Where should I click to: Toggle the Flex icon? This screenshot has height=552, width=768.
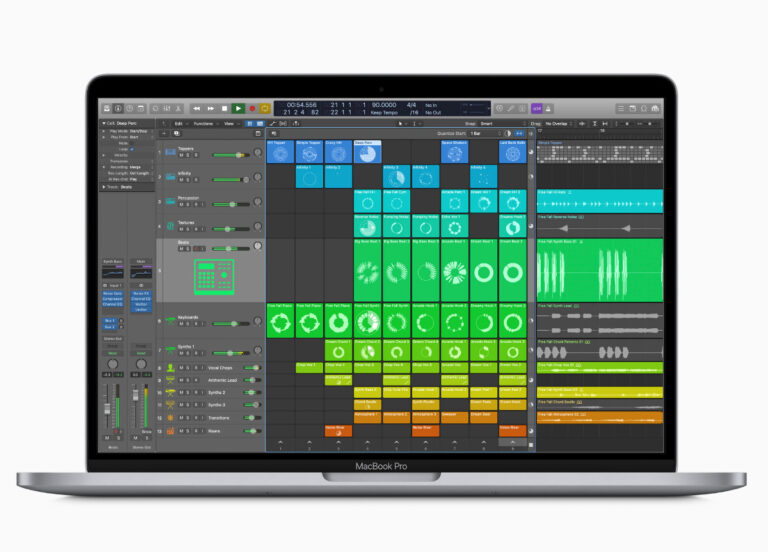[283, 123]
